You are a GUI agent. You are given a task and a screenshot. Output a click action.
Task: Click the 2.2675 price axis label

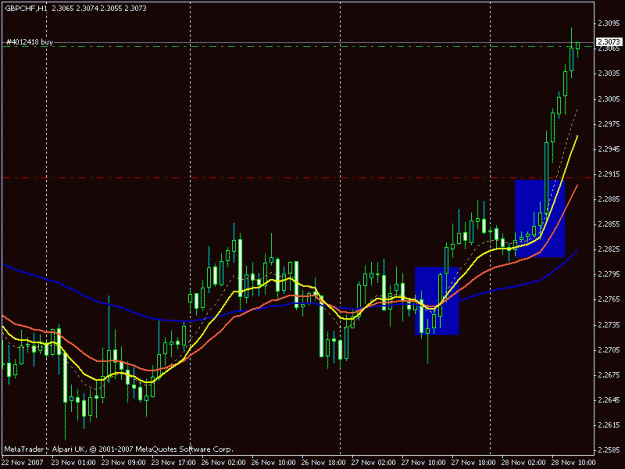pos(609,375)
